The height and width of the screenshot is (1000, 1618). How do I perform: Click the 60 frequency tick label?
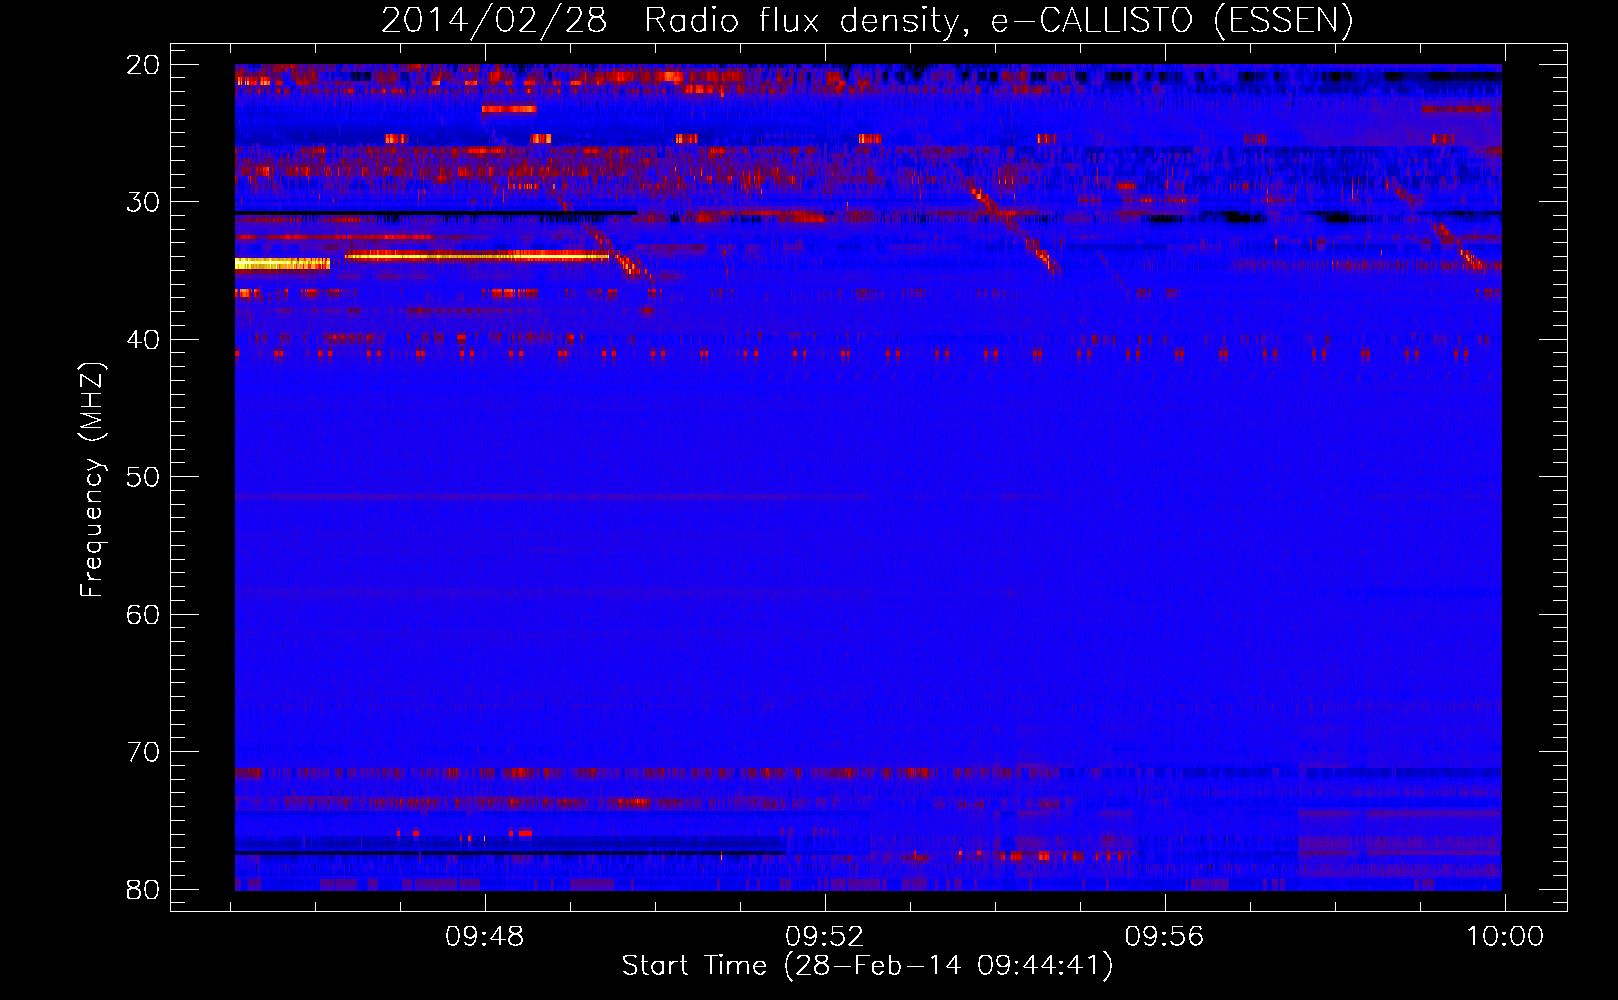pos(144,615)
